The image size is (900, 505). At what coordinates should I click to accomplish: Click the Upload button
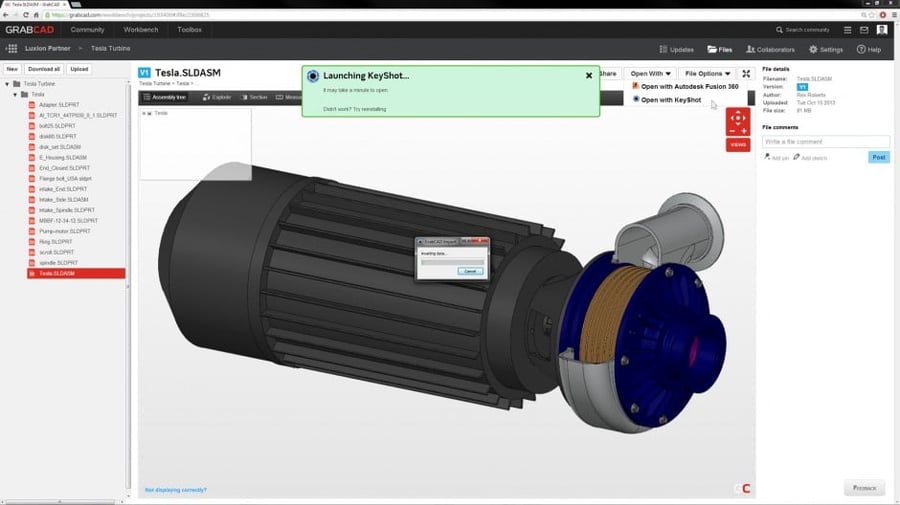pyautogui.click(x=79, y=69)
